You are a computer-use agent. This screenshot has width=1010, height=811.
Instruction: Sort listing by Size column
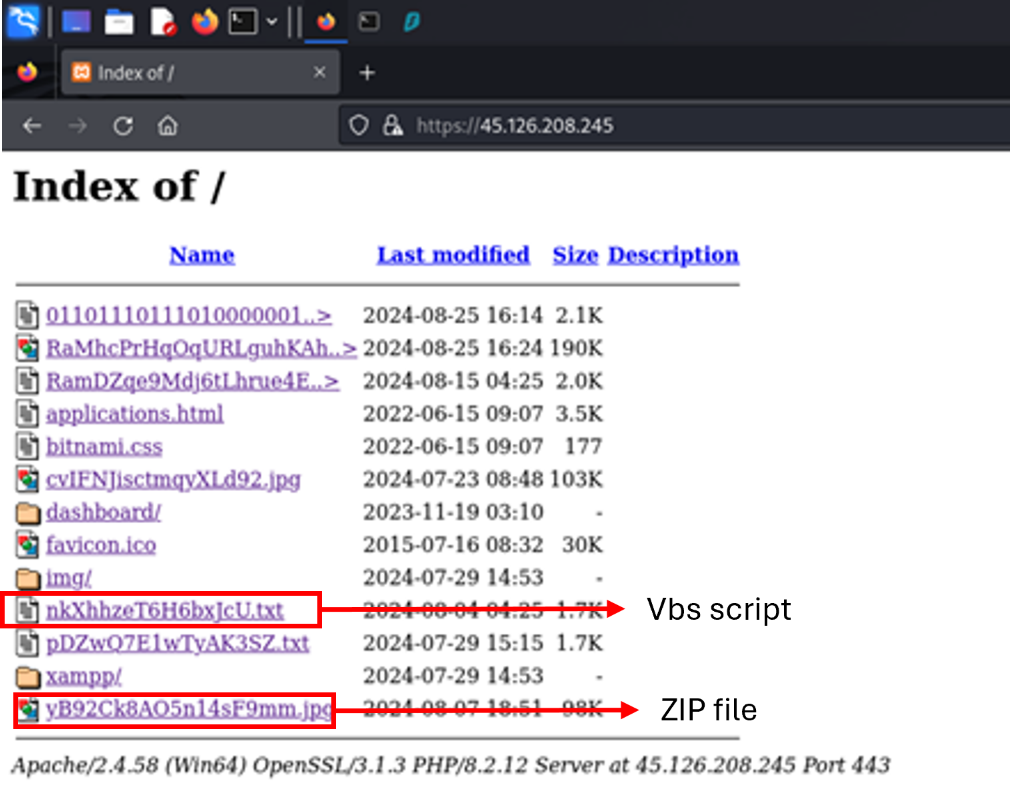(574, 255)
